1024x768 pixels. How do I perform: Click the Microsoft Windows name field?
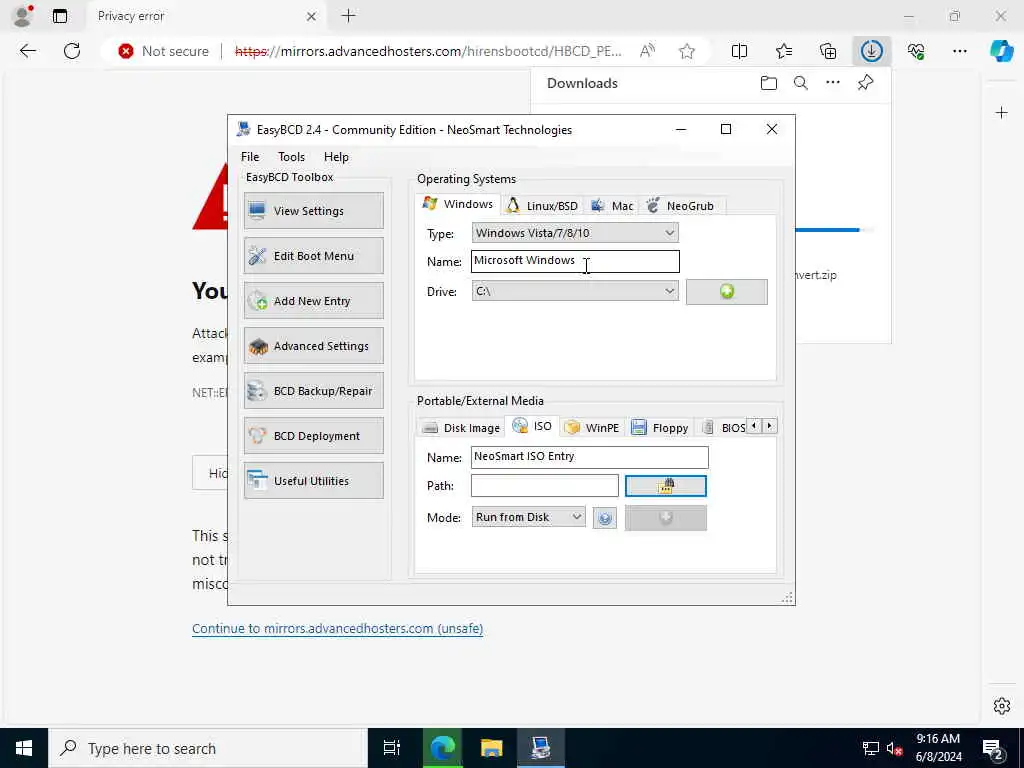click(575, 261)
